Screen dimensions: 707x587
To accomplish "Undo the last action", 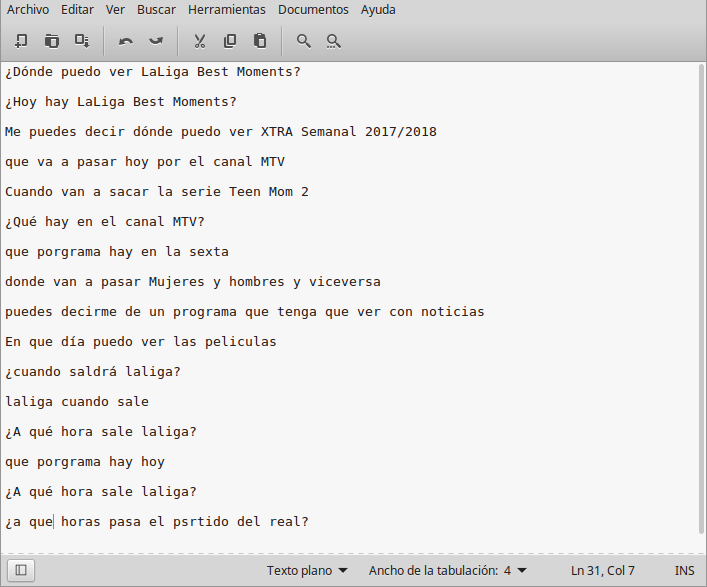I will pyautogui.click(x=126, y=41).
